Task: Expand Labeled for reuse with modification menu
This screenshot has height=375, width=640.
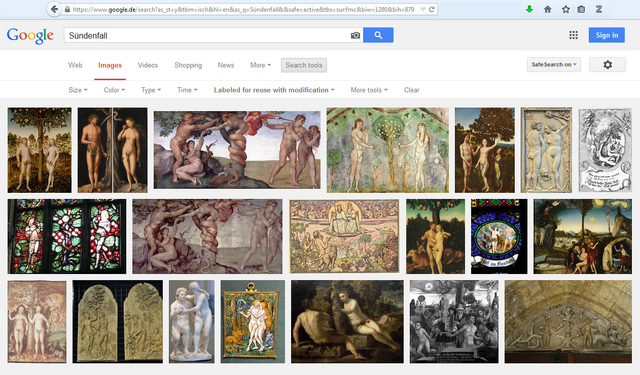Action: coord(274,90)
